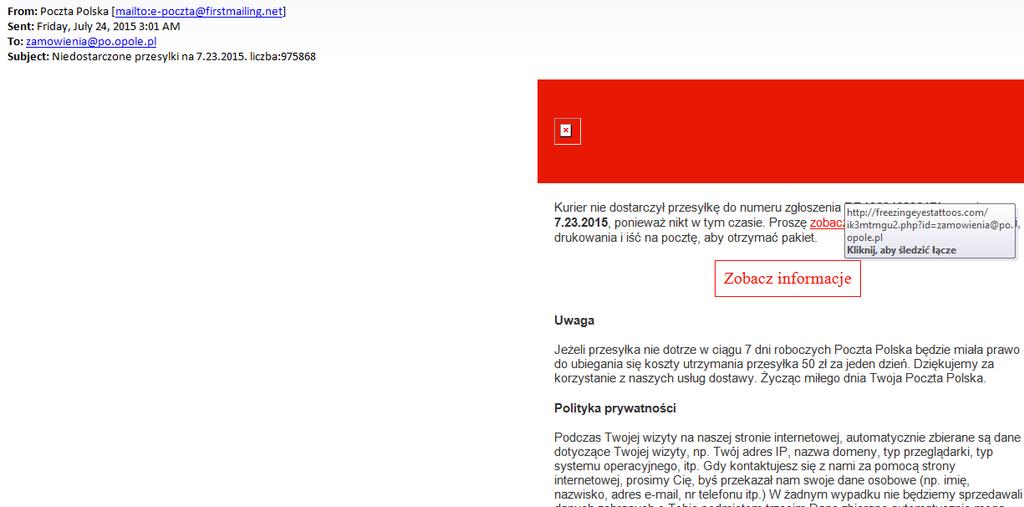Click the broken image placeholder in red banner
The image size is (1024, 507).
(567, 131)
